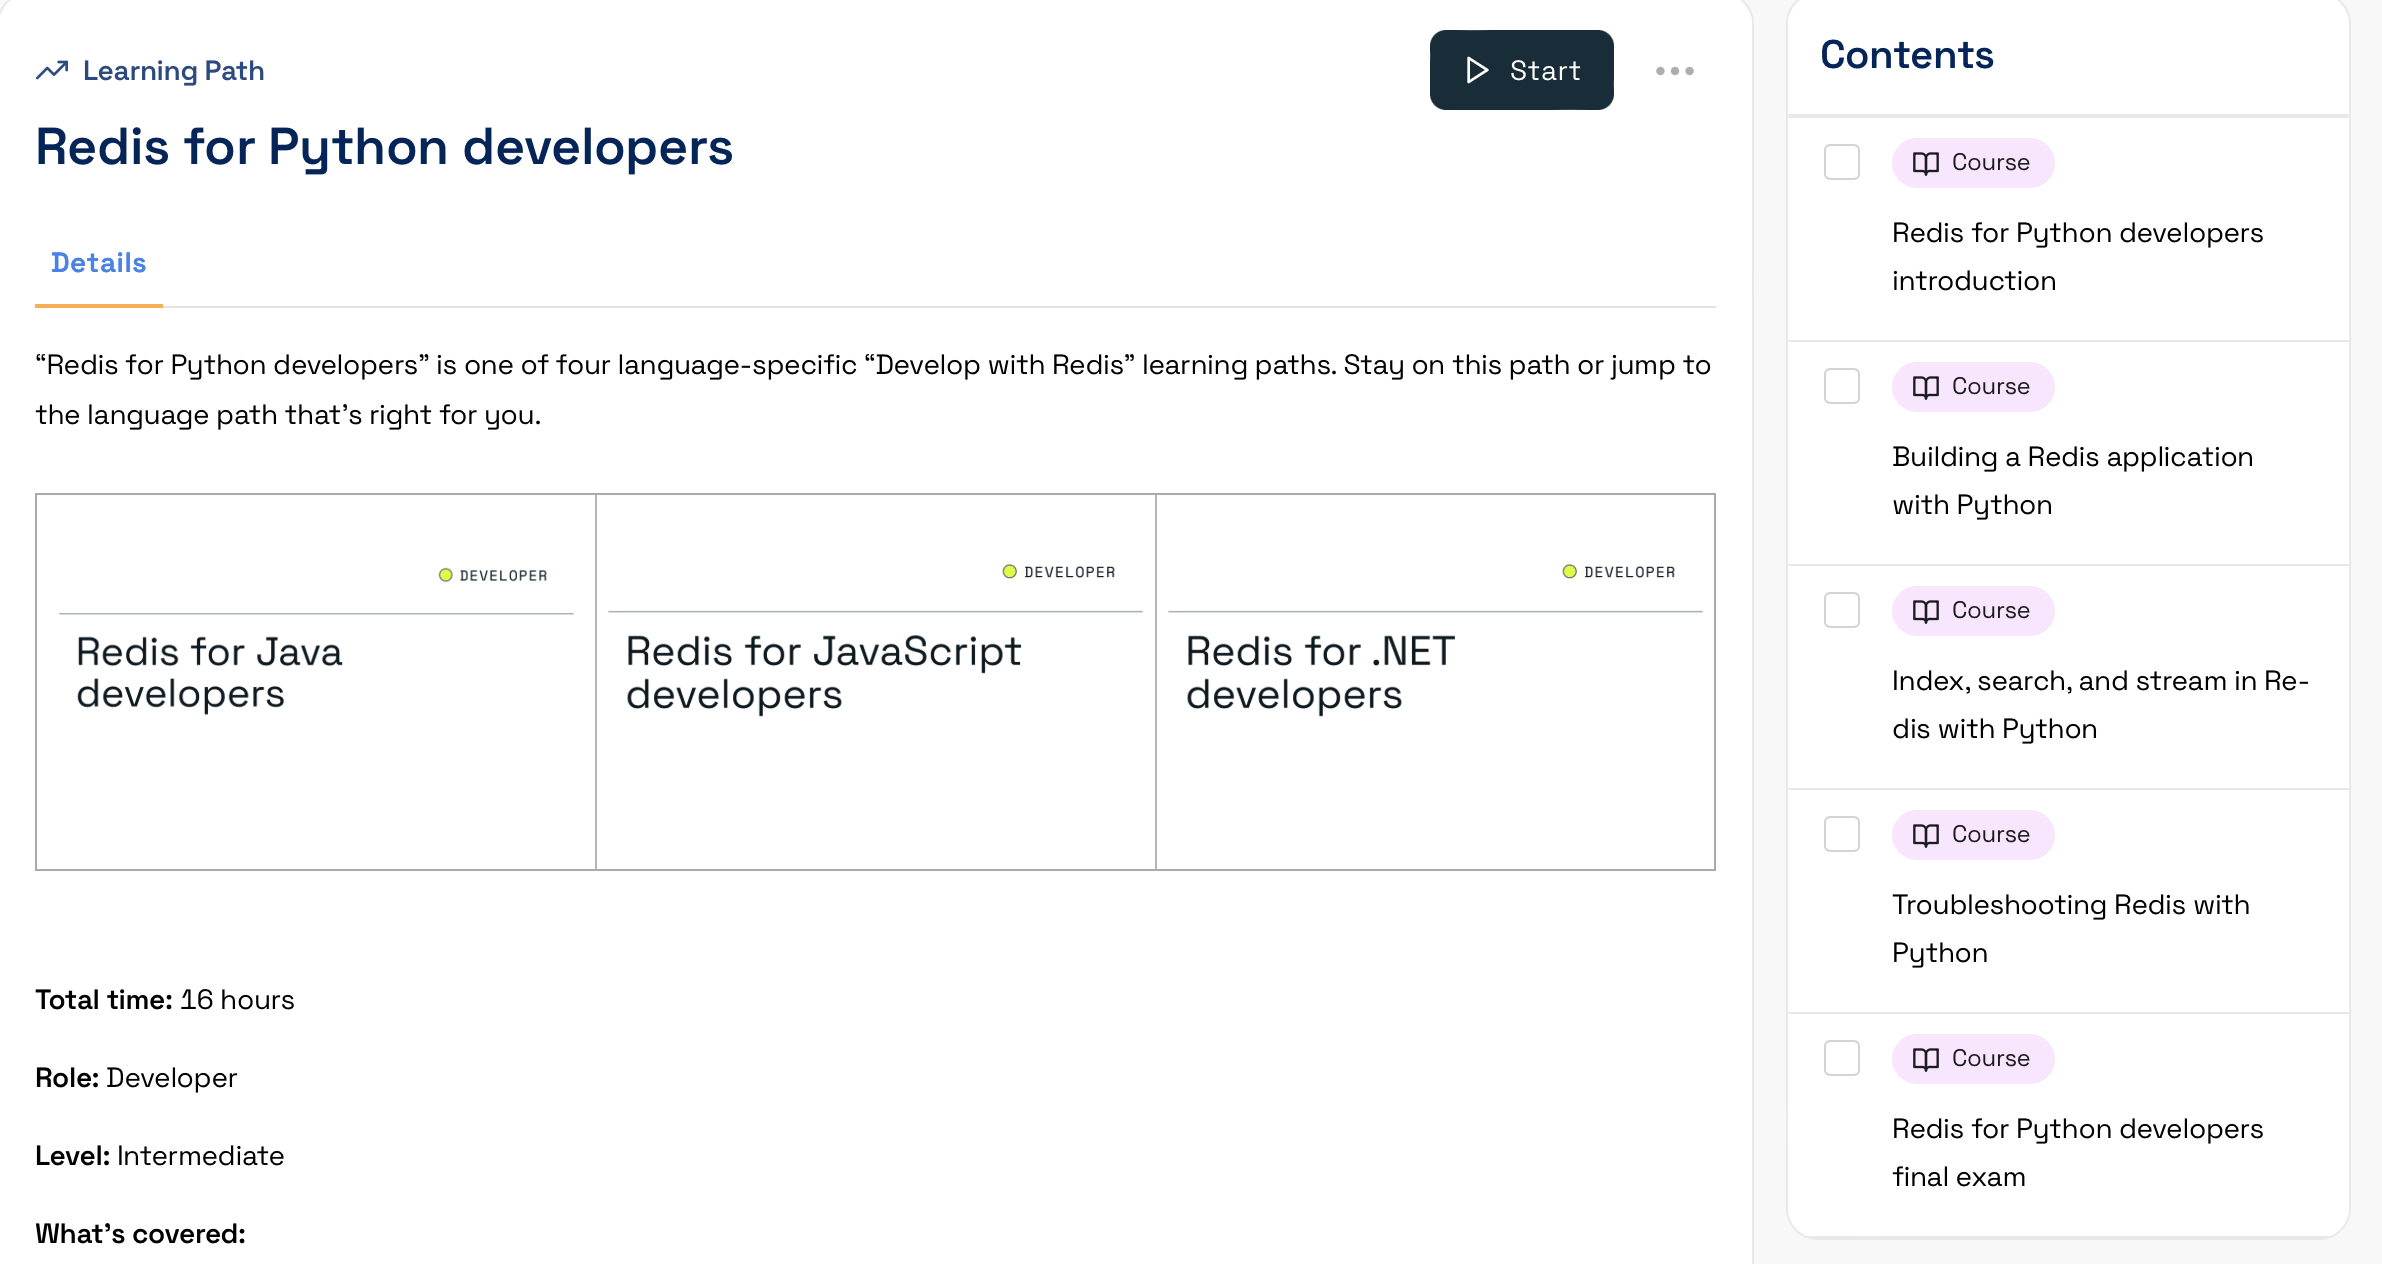Toggle checkbox for Troubleshooting Redis with Python
The image size is (2382, 1264).
pyautogui.click(x=1841, y=834)
